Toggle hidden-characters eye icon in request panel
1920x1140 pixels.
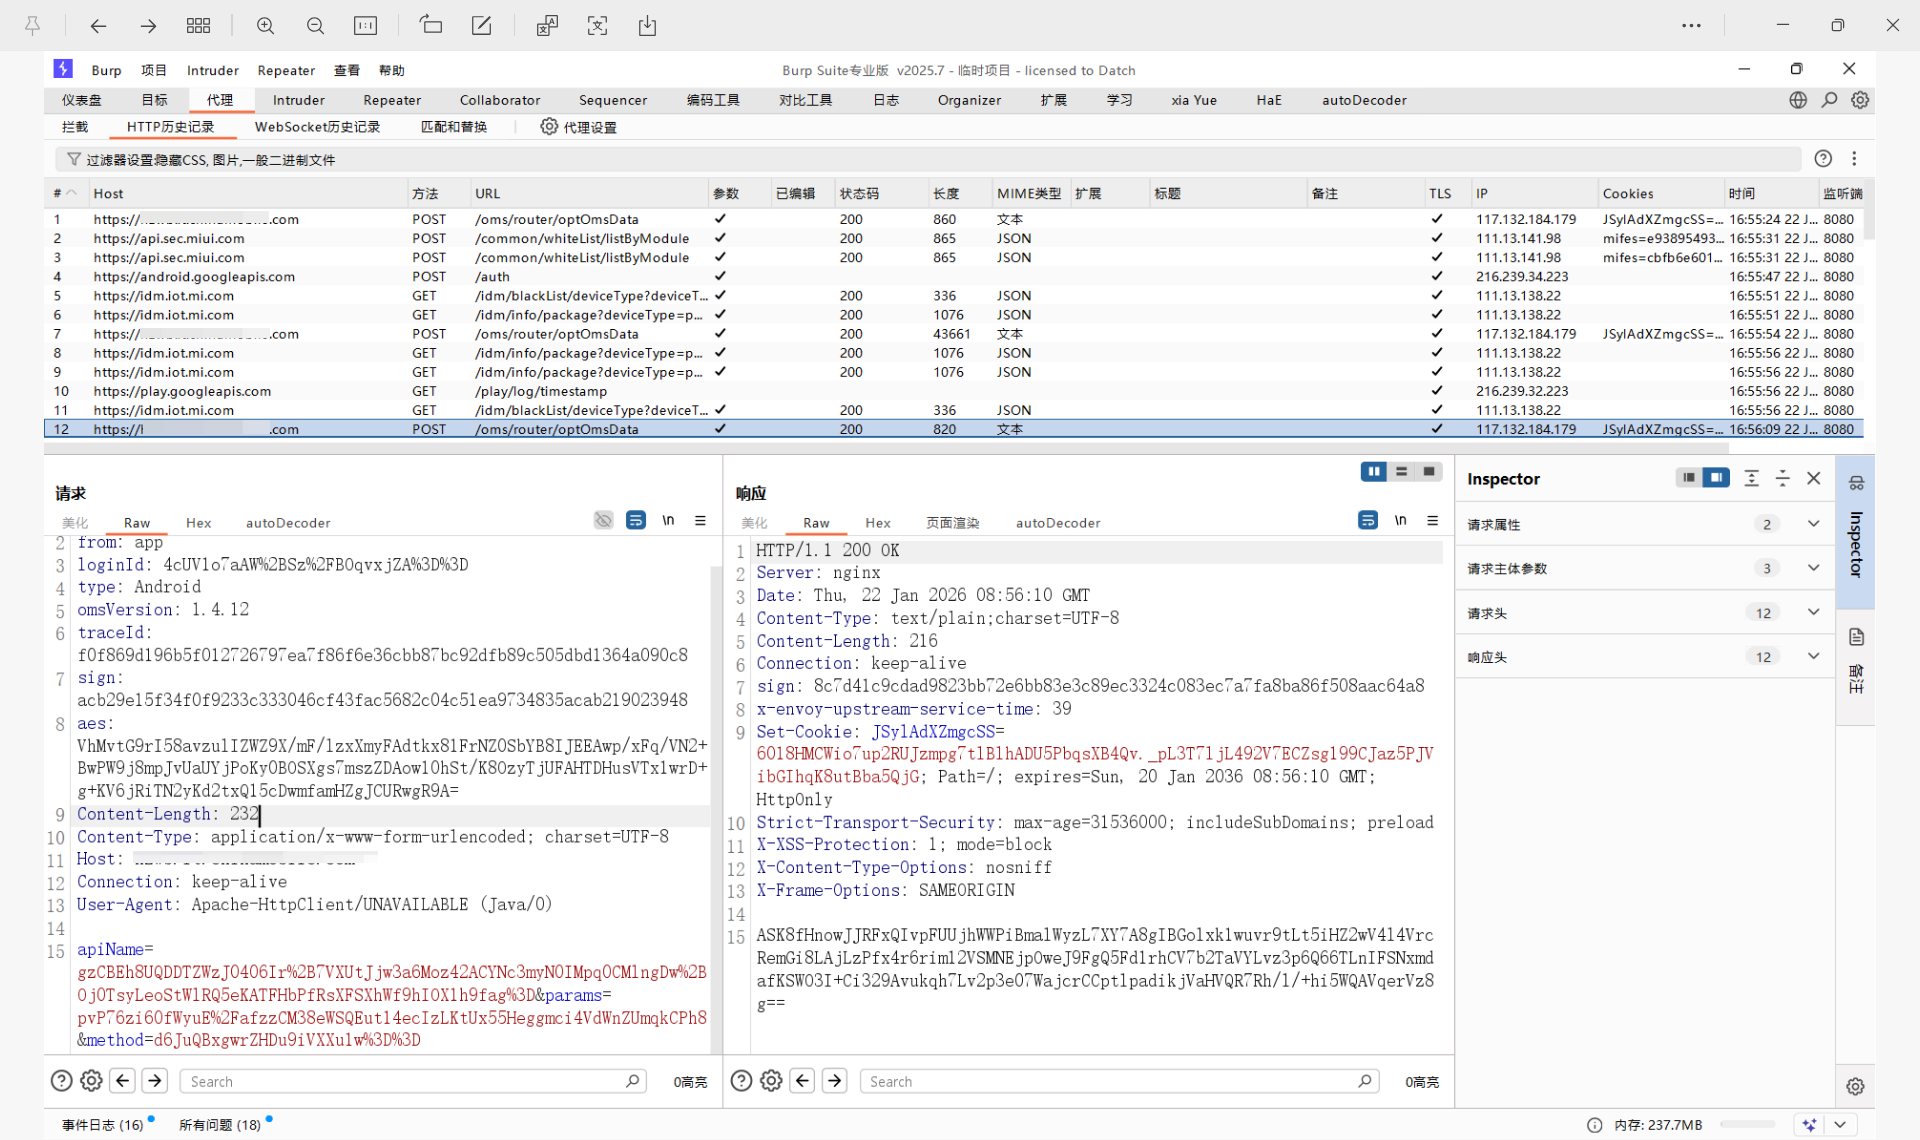603,520
